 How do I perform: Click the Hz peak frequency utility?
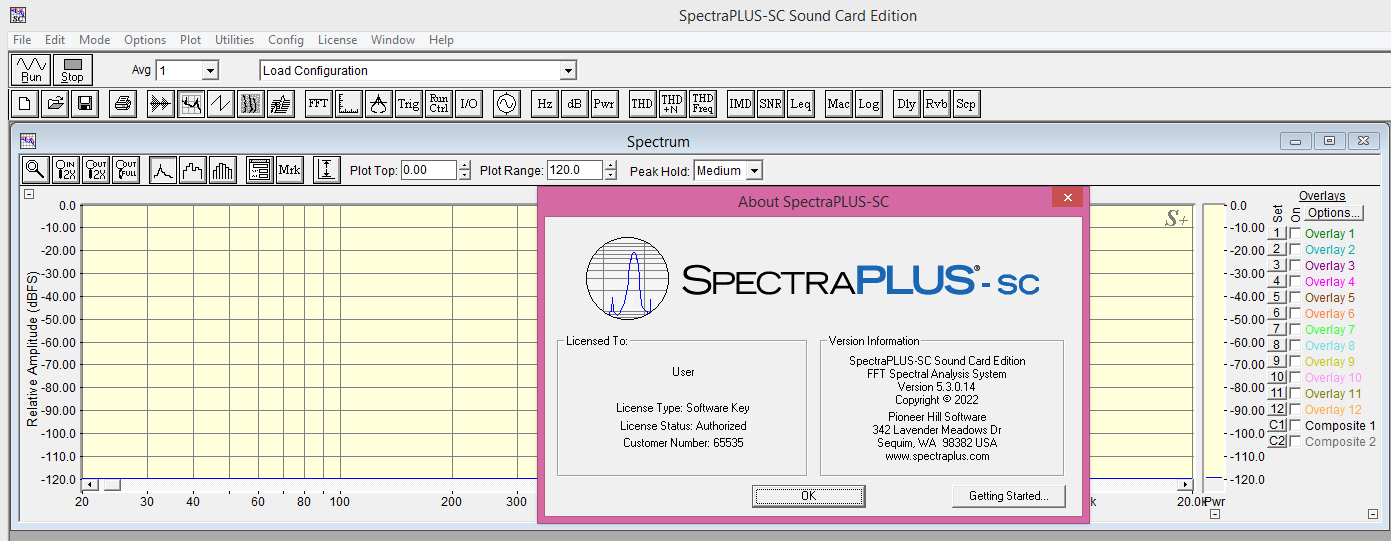(544, 103)
